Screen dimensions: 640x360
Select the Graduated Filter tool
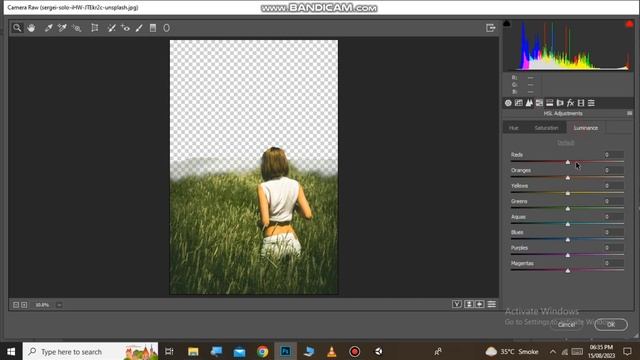click(153, 28)
